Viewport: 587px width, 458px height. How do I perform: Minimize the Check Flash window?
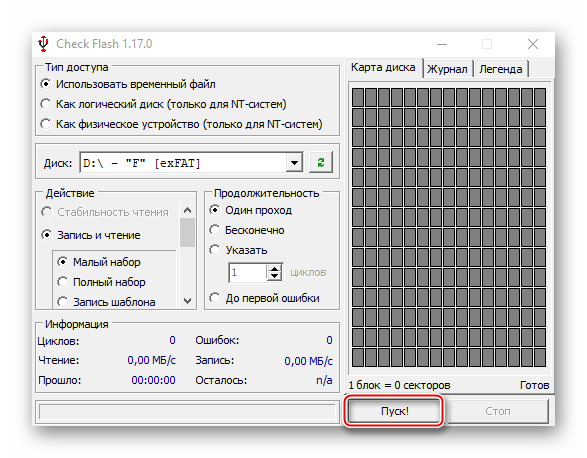(x=442, y=44)
